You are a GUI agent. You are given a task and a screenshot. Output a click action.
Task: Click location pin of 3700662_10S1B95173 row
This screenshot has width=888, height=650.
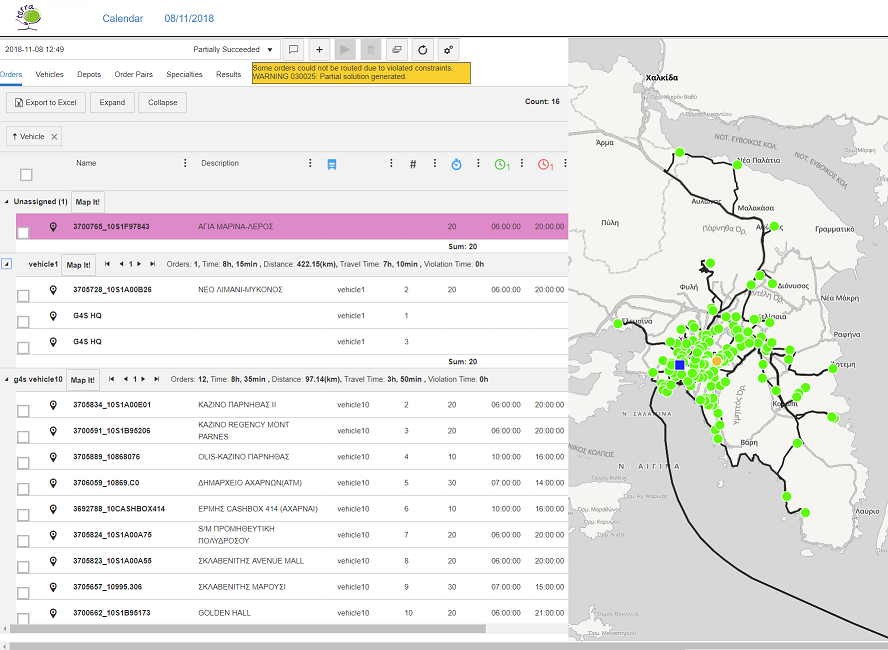53,613
